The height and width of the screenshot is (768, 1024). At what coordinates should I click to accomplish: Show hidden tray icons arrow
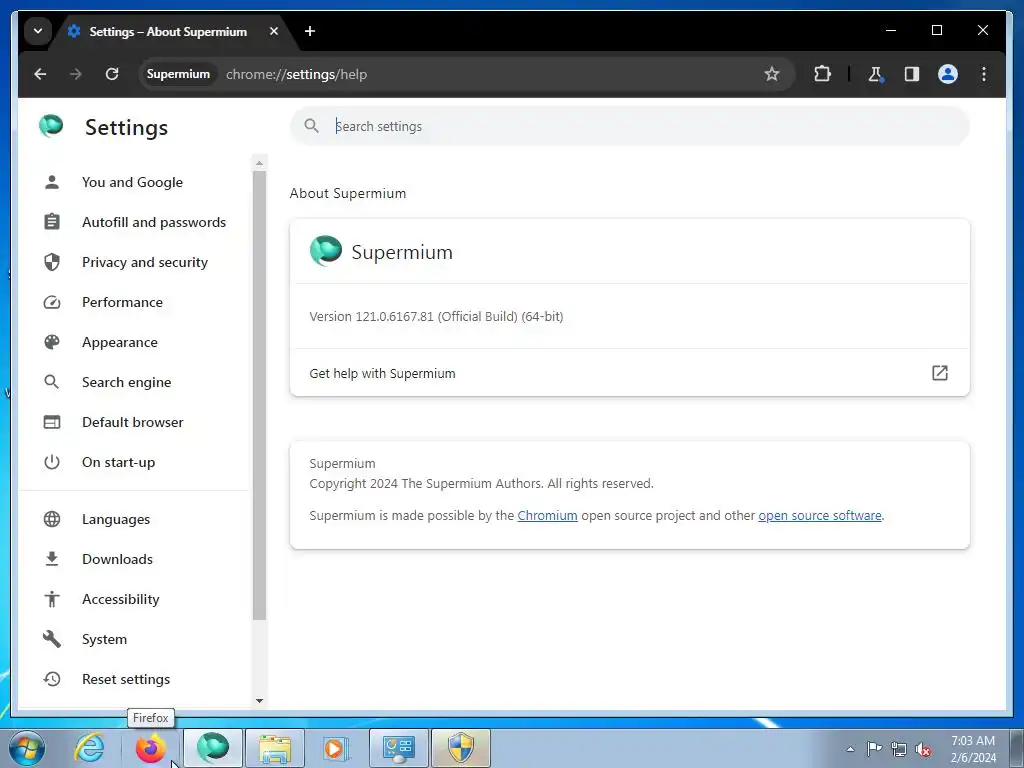tap(850, 749)
